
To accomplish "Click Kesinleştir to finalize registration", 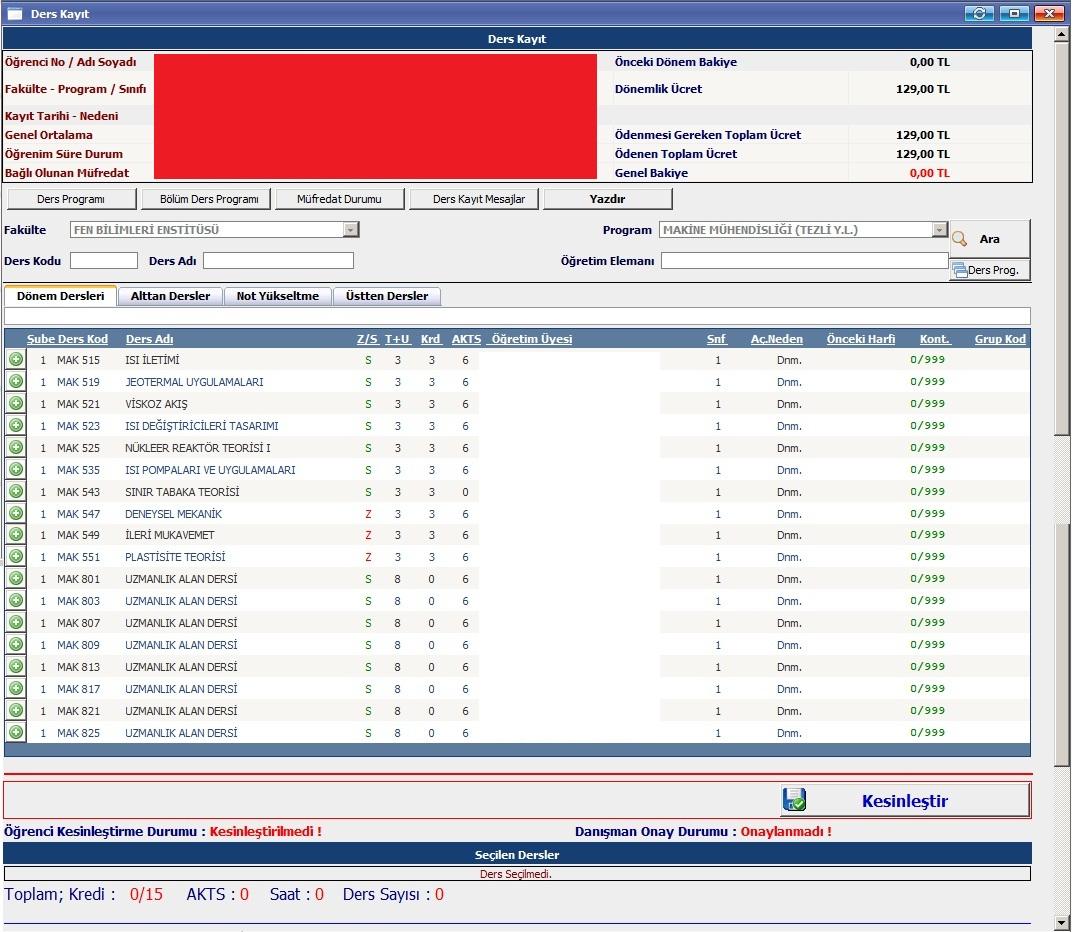I will pyautogui.click(x=905, y=801).
